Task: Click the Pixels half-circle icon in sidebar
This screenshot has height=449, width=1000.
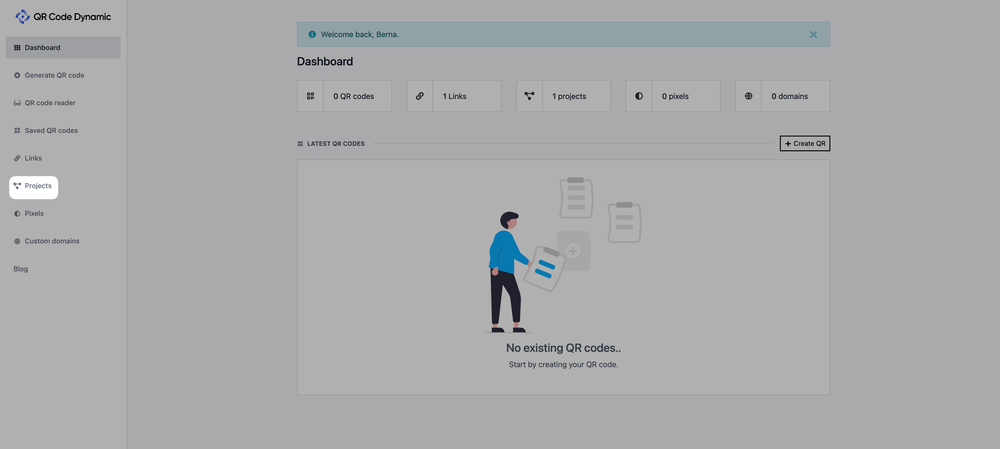Action: [17, 214]
